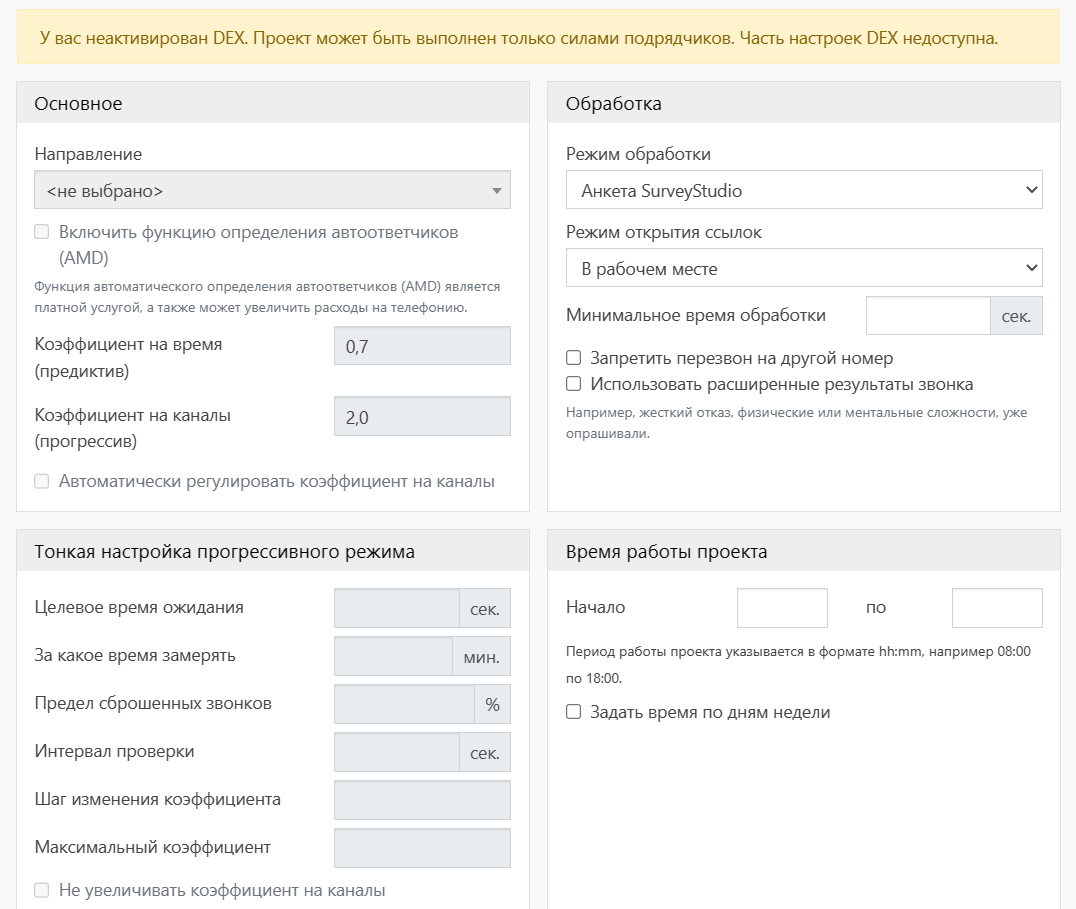
Task: Open the Направление dropdown
Action: point(272,190)
